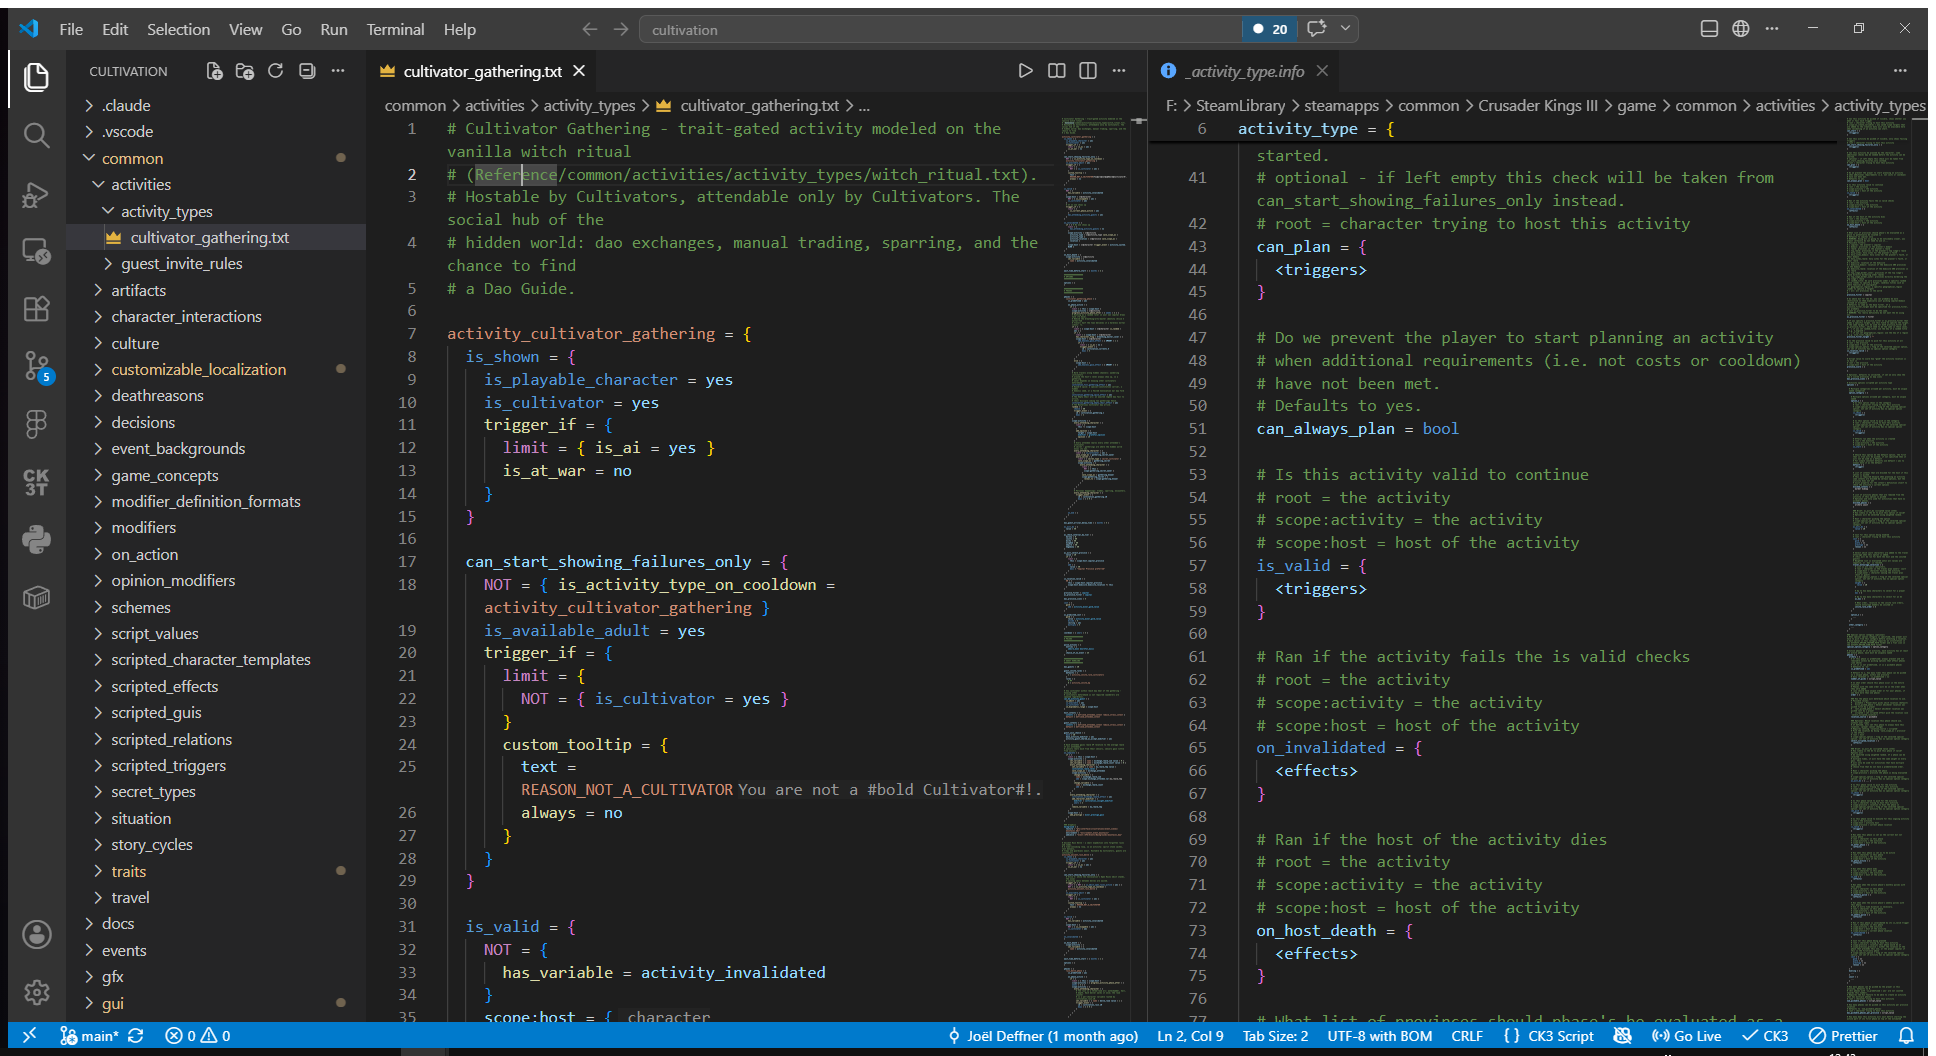Open Source Control view with 5 changes badge
Viewport: 1936px width, 1056px height.
coord(36,367)
